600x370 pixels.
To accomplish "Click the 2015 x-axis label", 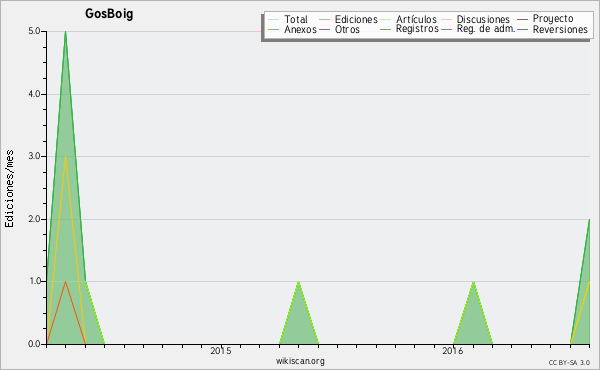I will [x=221, y=350].
